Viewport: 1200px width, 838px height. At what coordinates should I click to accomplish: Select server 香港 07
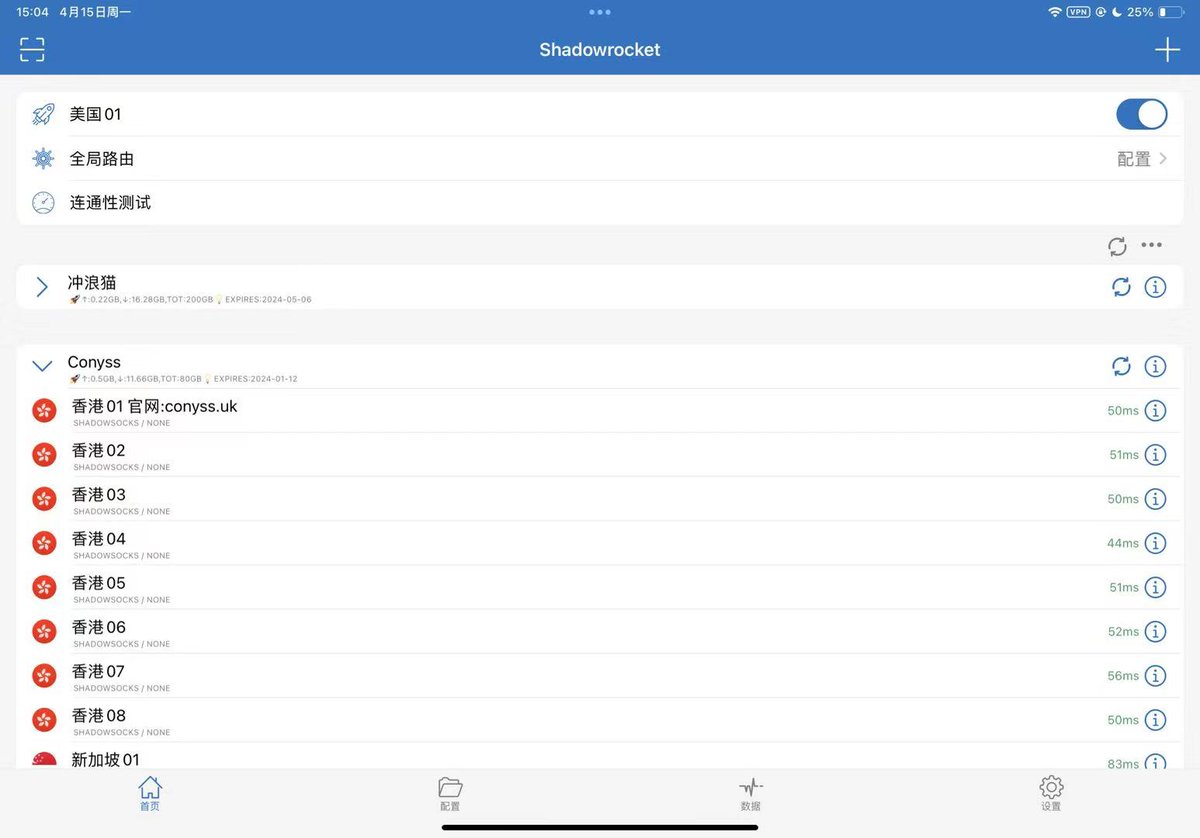pyautogui.click(x=600, y=675)
